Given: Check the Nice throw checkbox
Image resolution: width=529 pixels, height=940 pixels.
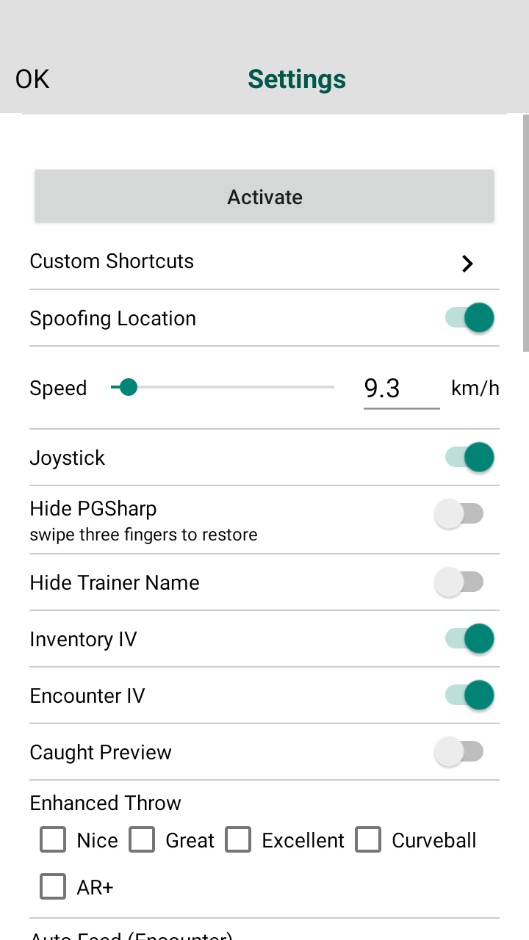Looking at the screenshot, I should (x=53, y=840).
